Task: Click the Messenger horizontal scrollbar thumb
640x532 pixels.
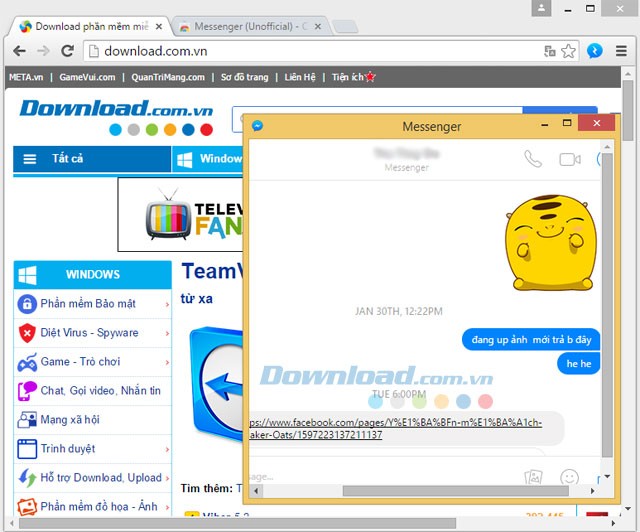Action: pyautogui.click(x=456, y=491)
